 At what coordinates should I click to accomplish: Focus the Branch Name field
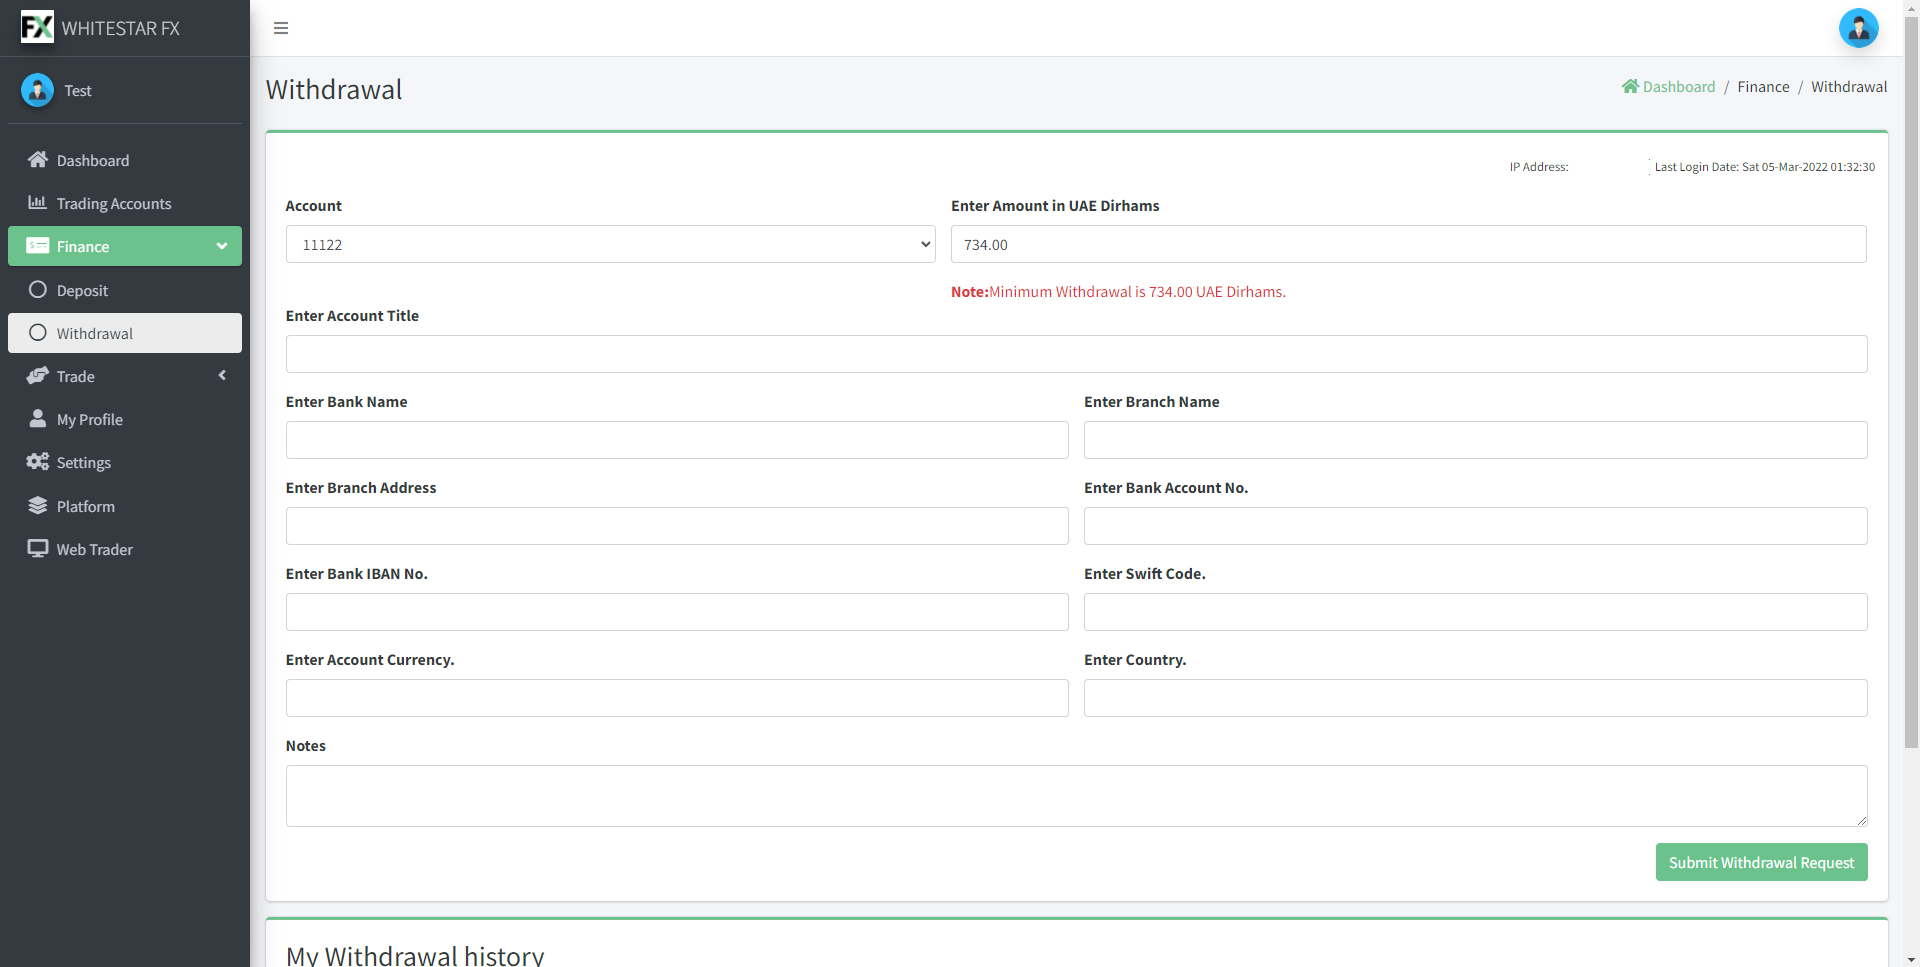(x=1475, y=440)
